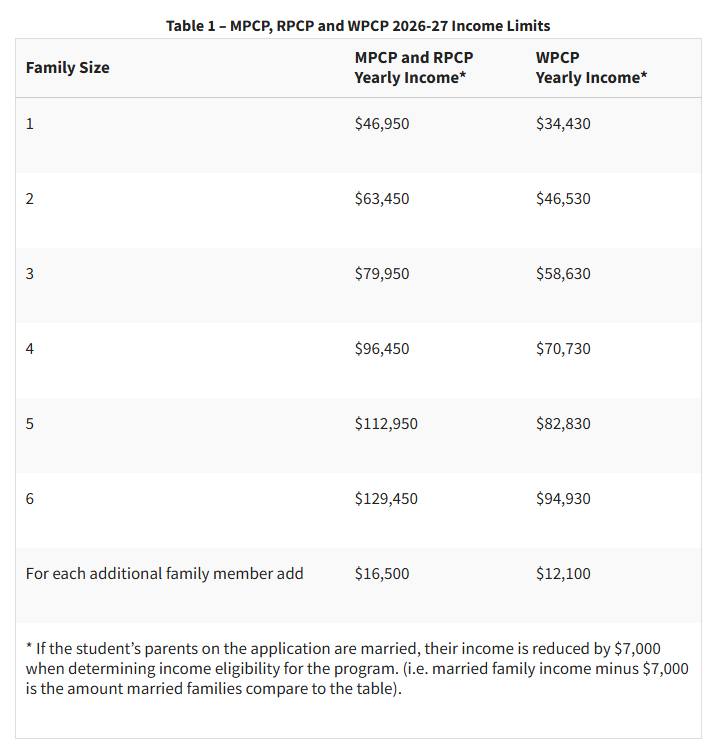Click the $70,730 WPCP amount
719x746 pixels.
[x=563, y=349]
